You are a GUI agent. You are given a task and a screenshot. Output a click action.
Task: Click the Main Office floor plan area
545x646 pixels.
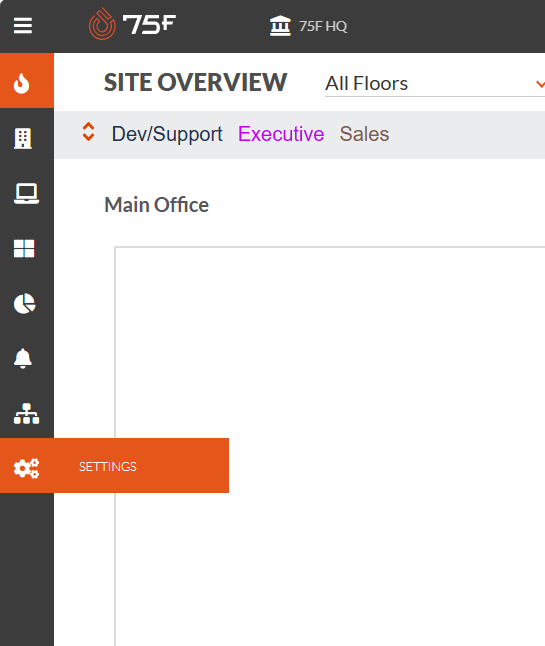click(x=330, y=446)
